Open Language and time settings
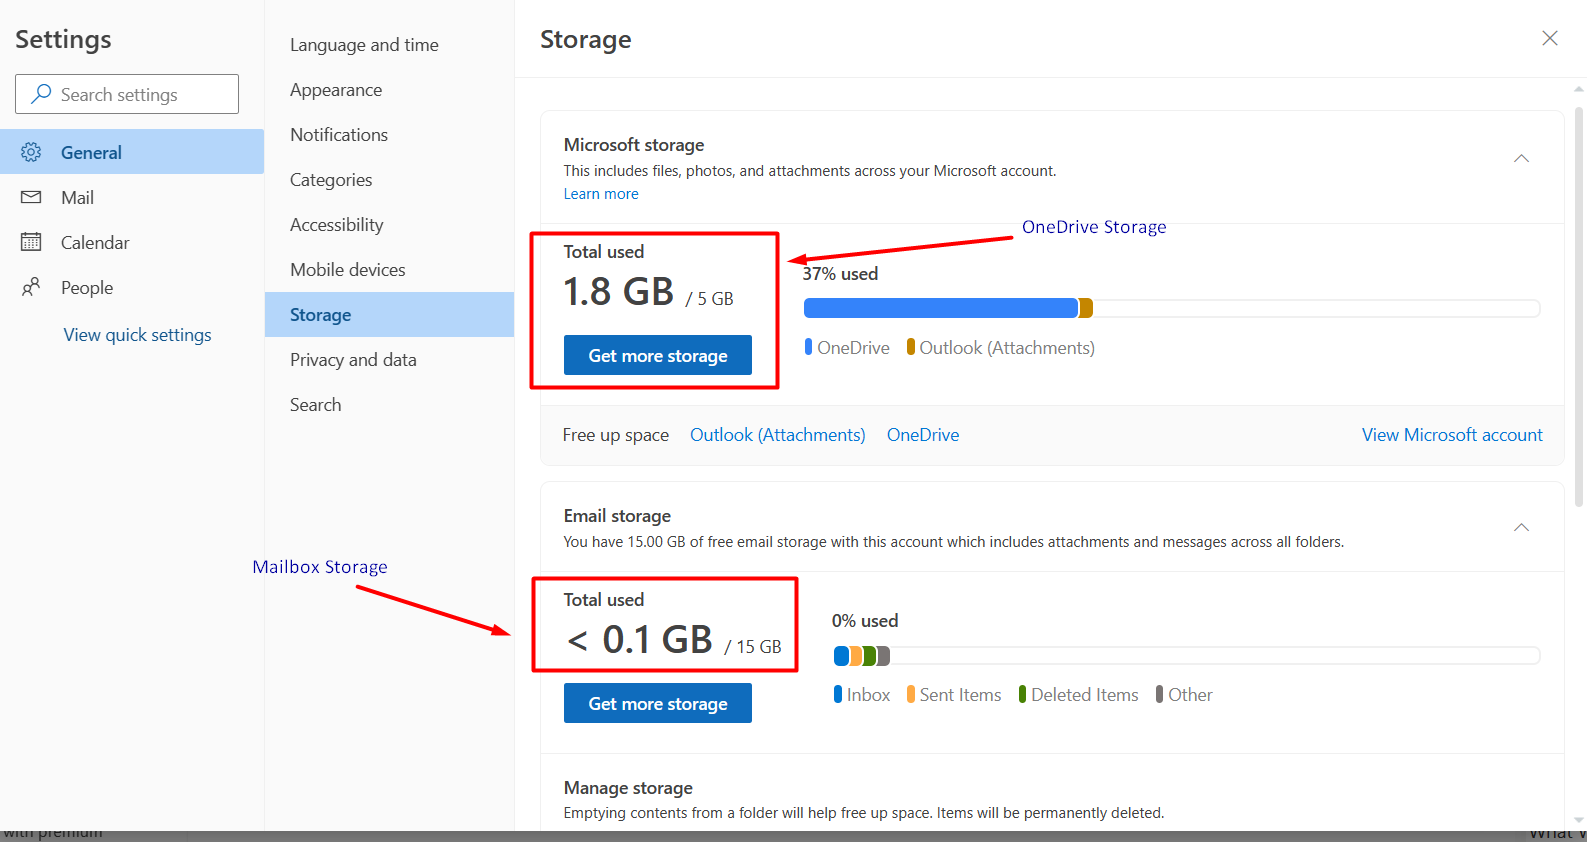This screenshot has height=842, width=1587. [x=364, y=45]
